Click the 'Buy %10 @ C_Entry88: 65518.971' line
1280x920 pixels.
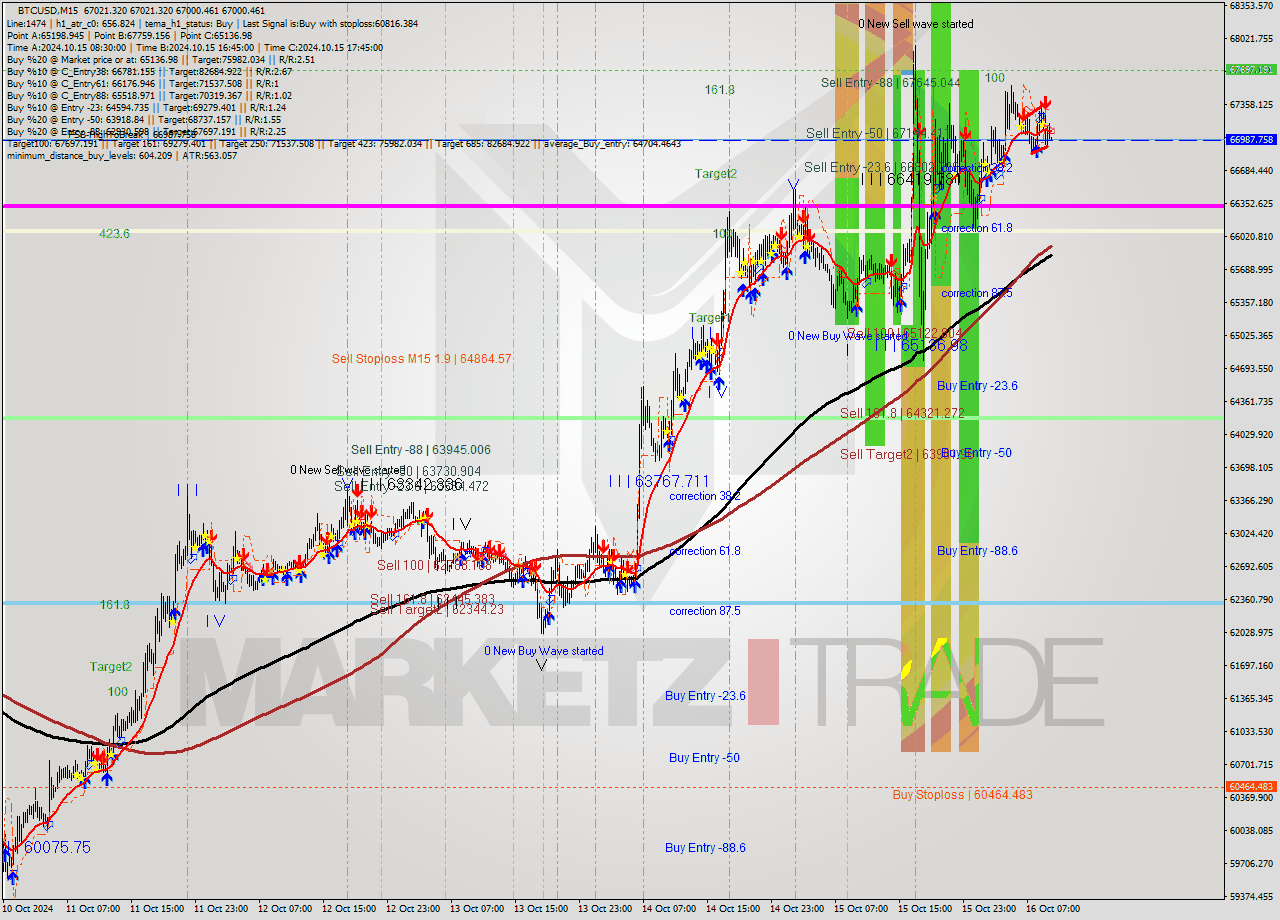(x=149, y=95)
